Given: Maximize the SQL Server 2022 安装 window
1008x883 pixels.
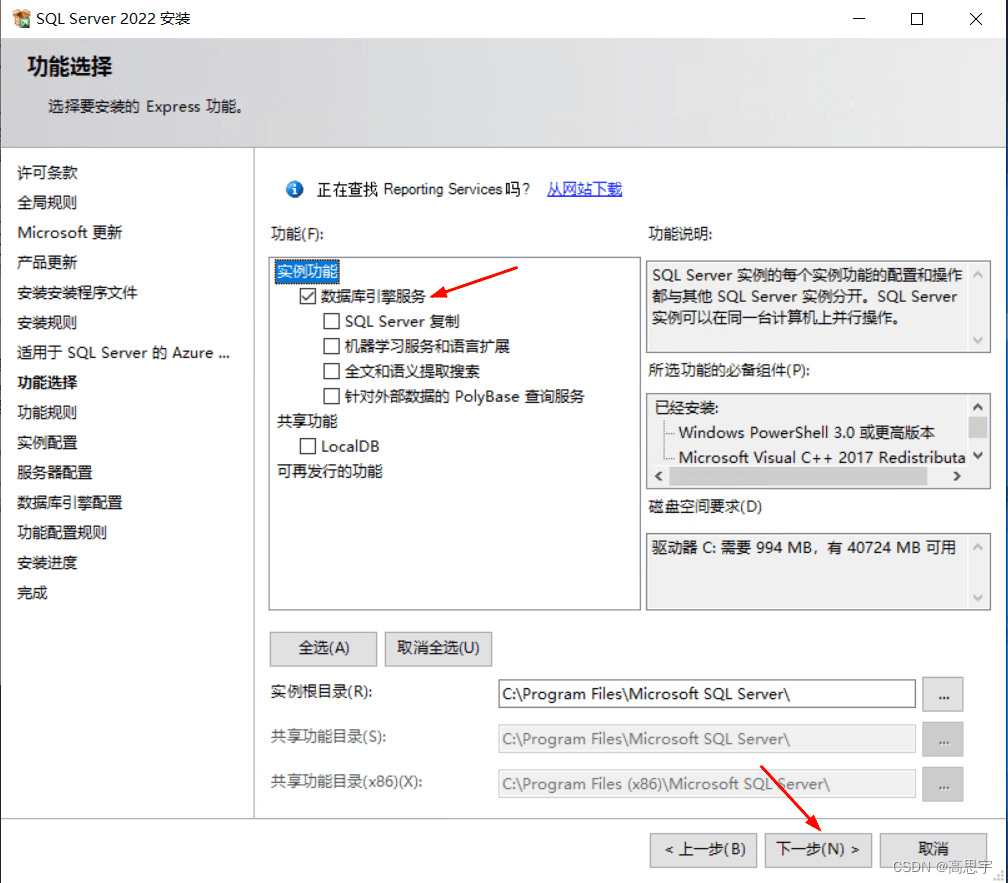Looking at the screenshot, I should point(917,19).
